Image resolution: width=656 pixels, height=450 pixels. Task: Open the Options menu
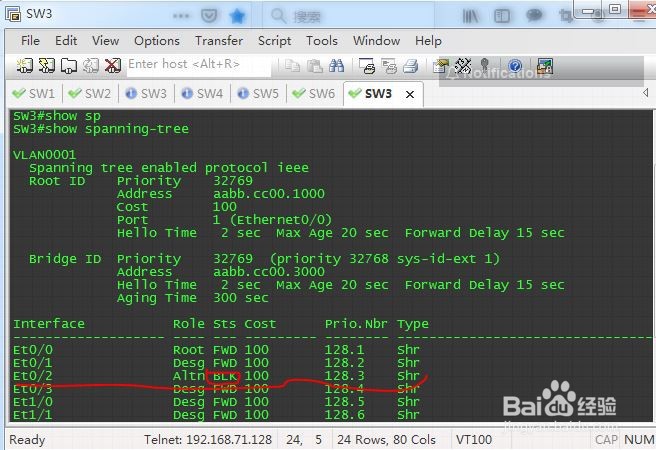(x=157, y=41)
